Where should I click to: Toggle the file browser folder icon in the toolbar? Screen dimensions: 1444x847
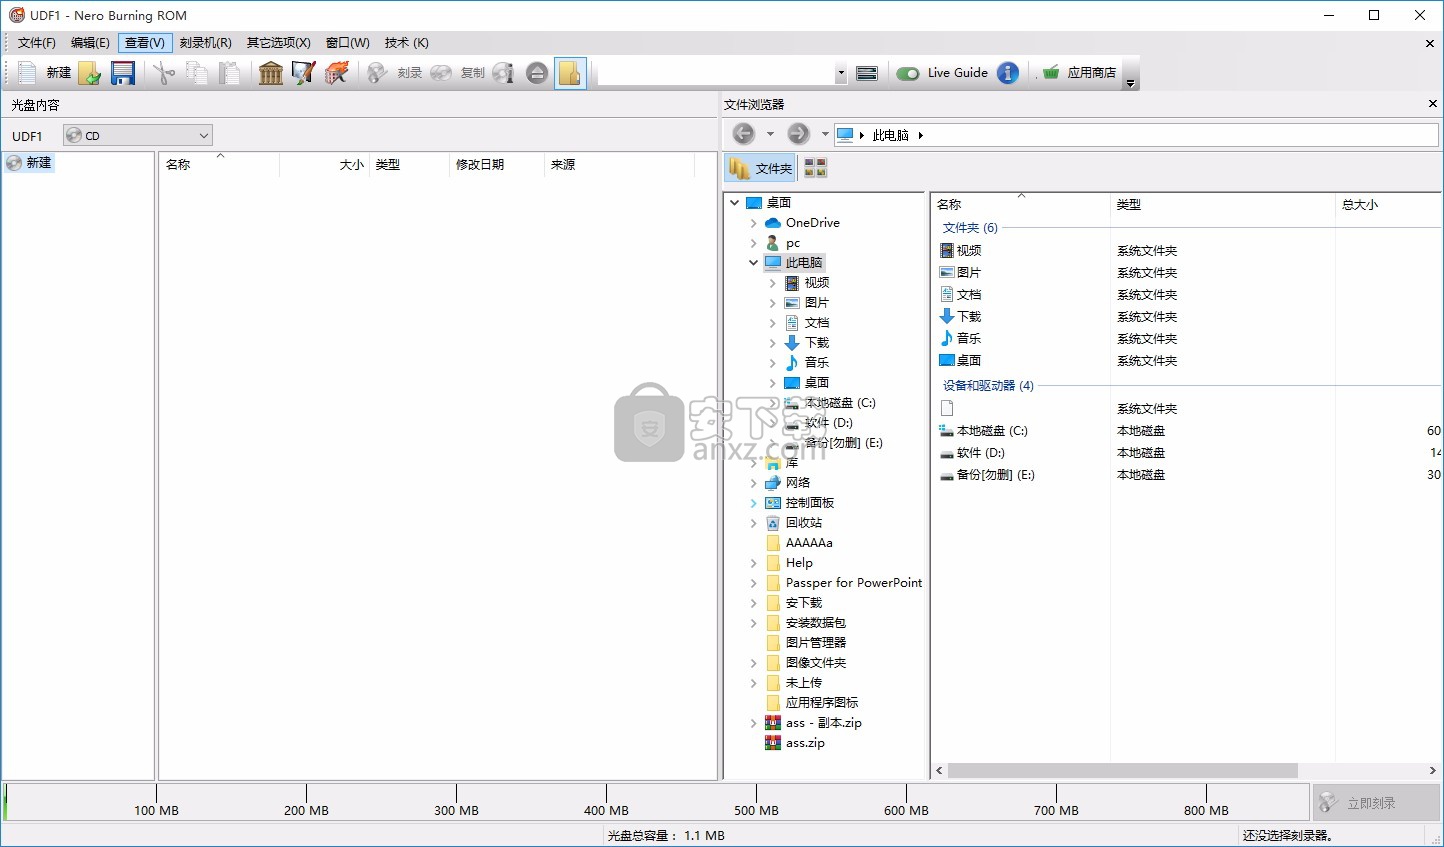[570, 73]
